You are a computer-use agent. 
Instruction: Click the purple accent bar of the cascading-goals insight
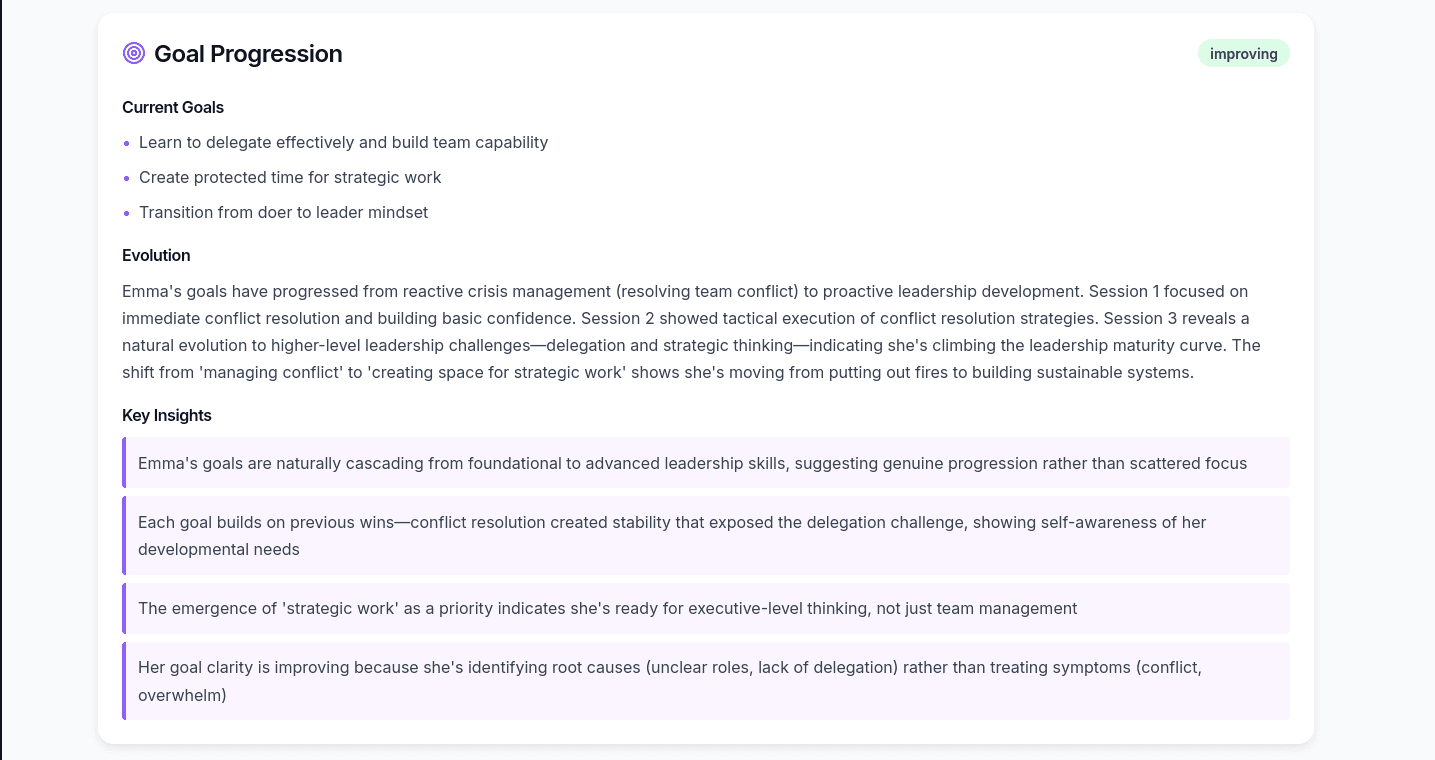coord(124,463)
